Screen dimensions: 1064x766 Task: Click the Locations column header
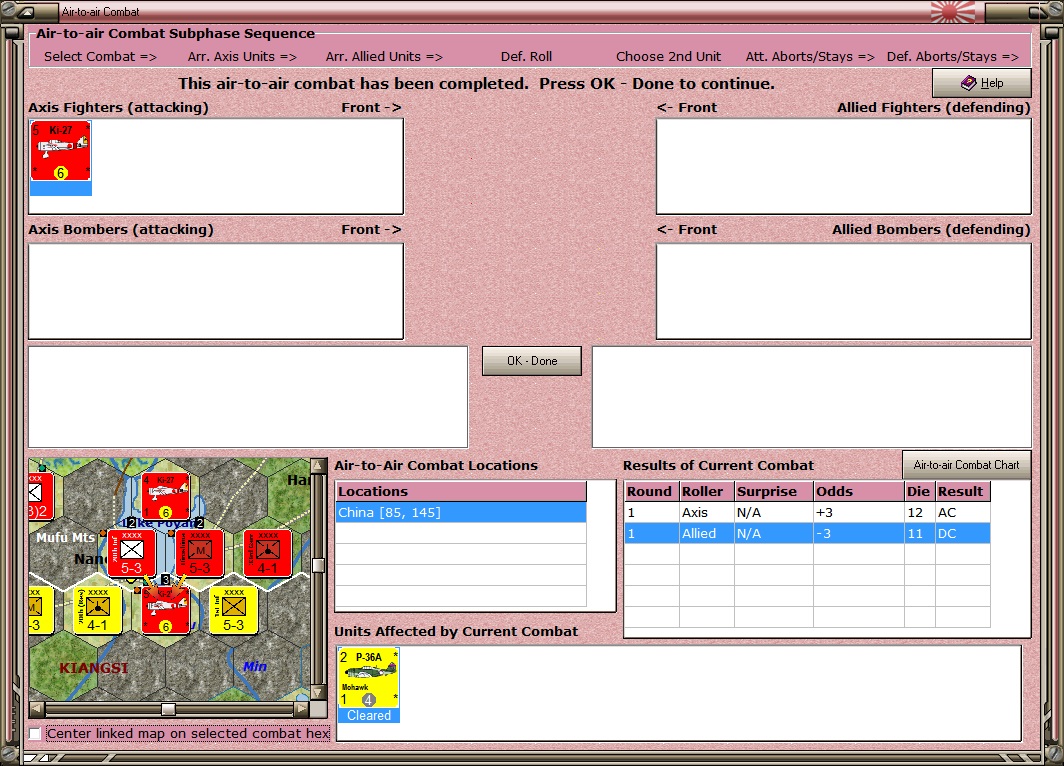point(461,491)
